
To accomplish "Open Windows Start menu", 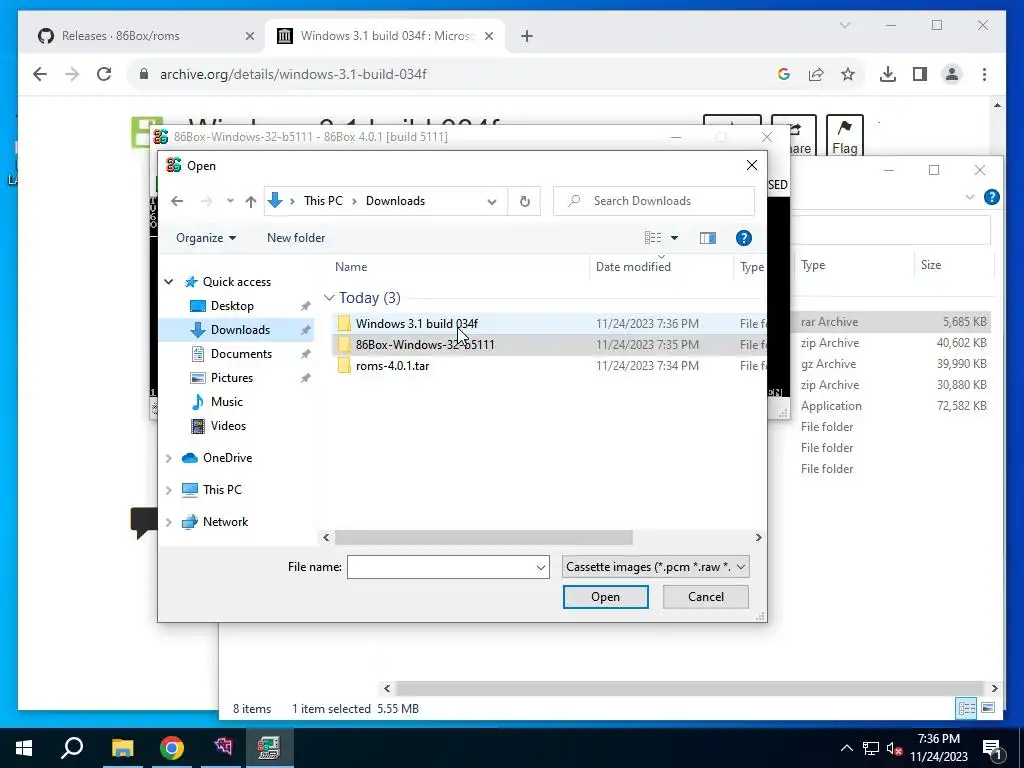I will point(24,748).
